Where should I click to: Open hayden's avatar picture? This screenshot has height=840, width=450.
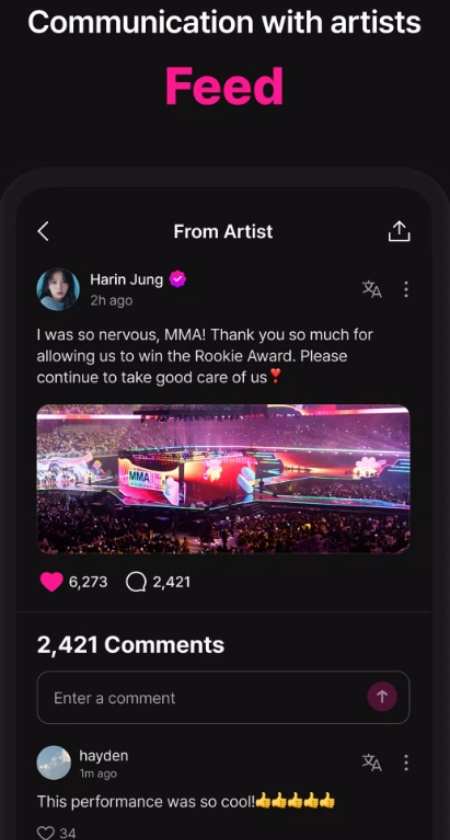(54, 762)
